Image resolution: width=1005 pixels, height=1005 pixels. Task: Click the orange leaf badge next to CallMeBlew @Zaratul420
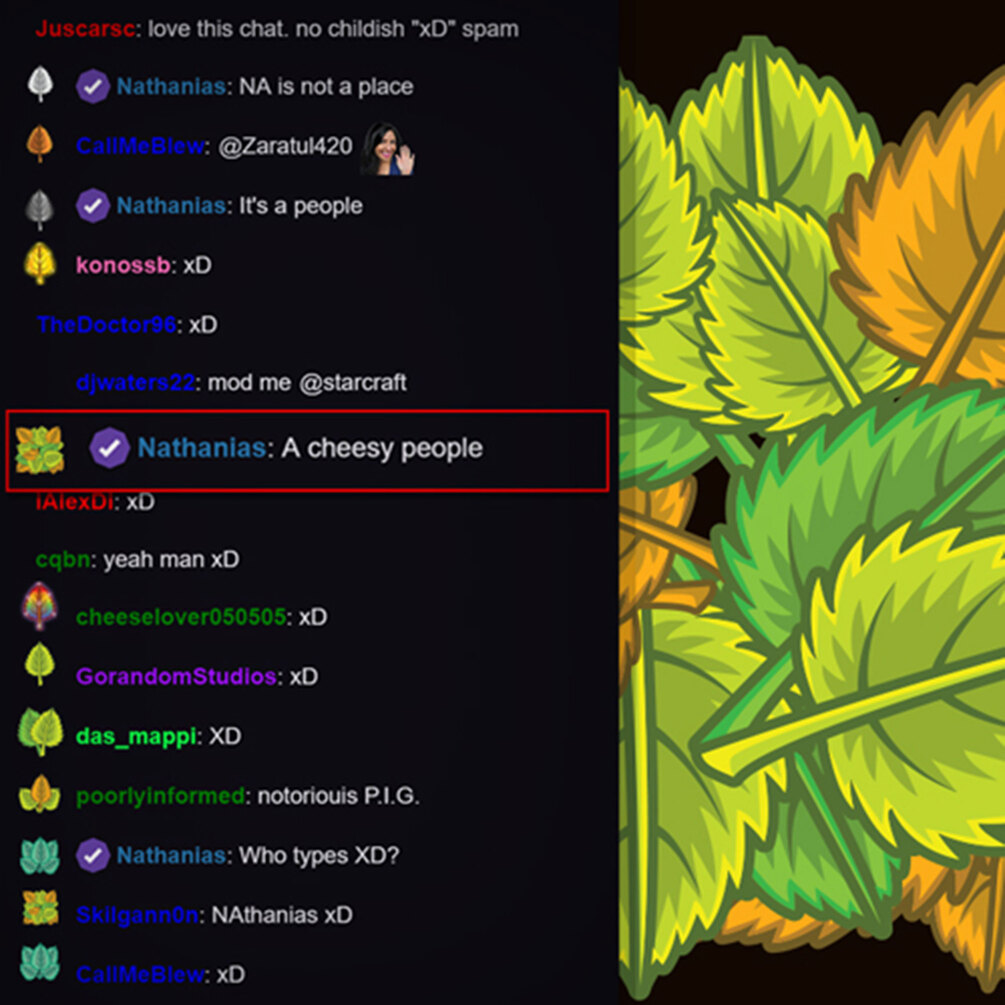click(40, 144)
